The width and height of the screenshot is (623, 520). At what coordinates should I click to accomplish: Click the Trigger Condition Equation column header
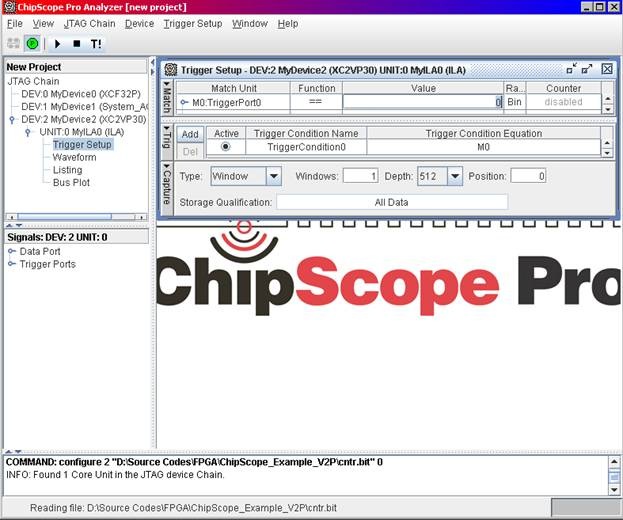pos(484,133)
